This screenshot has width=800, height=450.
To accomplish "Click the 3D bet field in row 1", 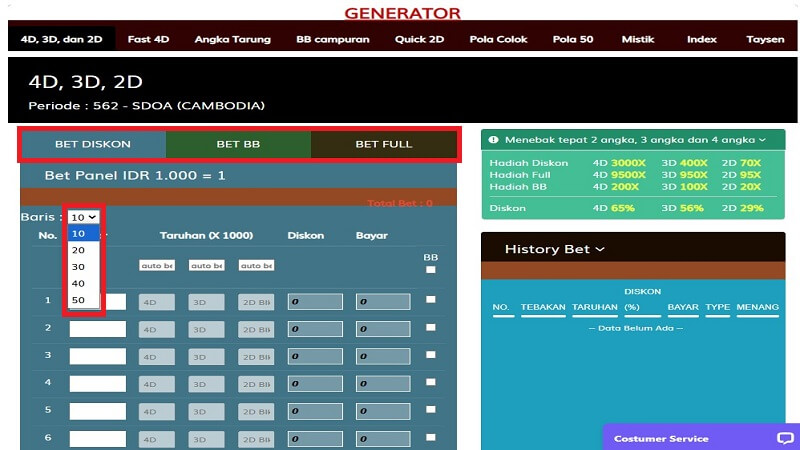I will [206, 302].
